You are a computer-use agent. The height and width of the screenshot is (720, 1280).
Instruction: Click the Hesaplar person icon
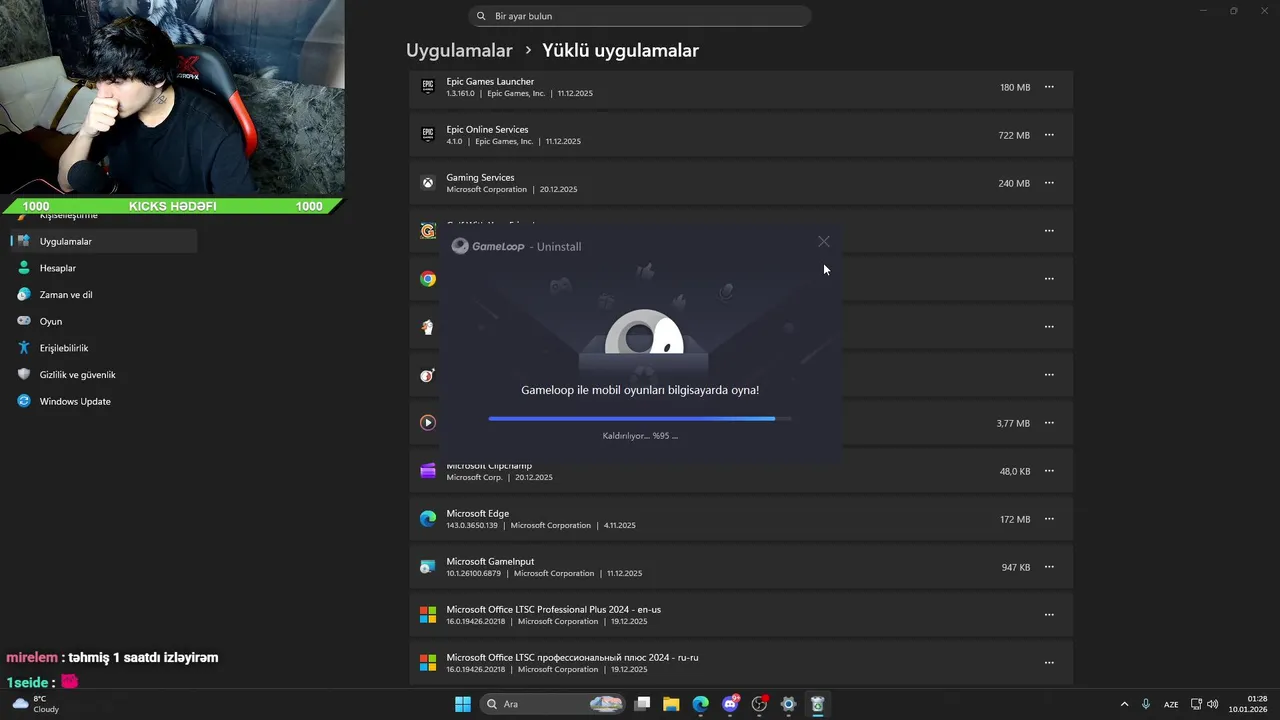[x=24, y=268]
